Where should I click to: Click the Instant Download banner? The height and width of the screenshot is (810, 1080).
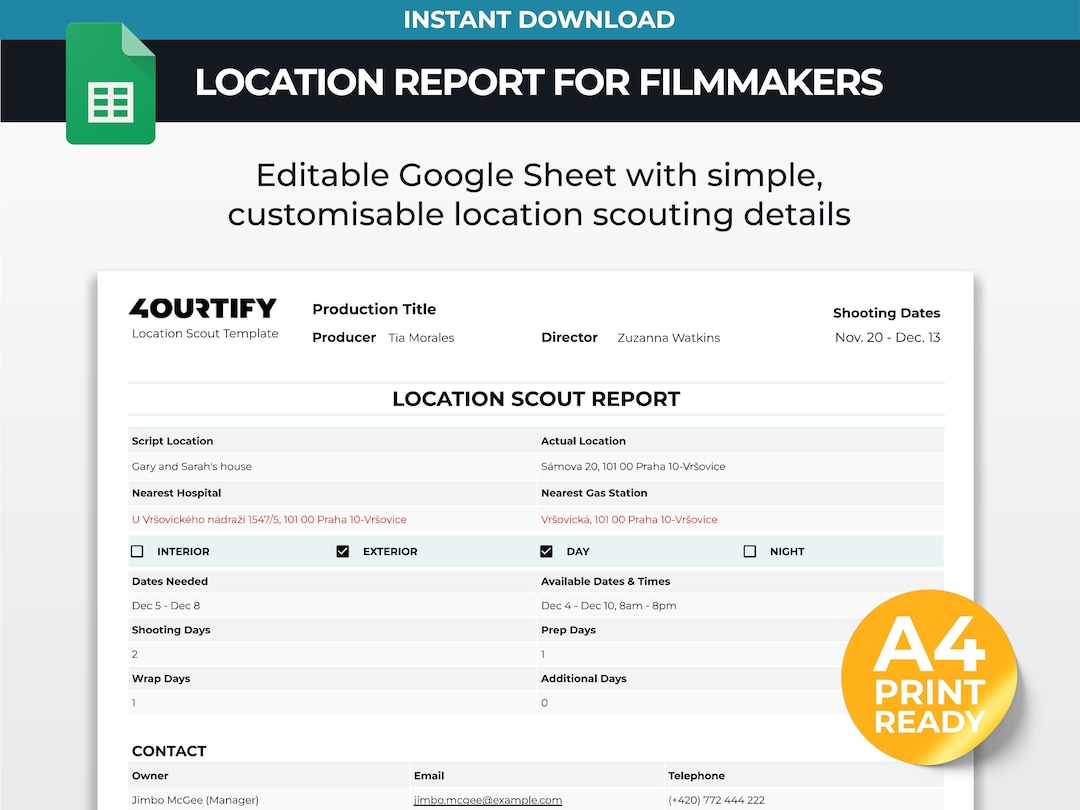[539, 19]
